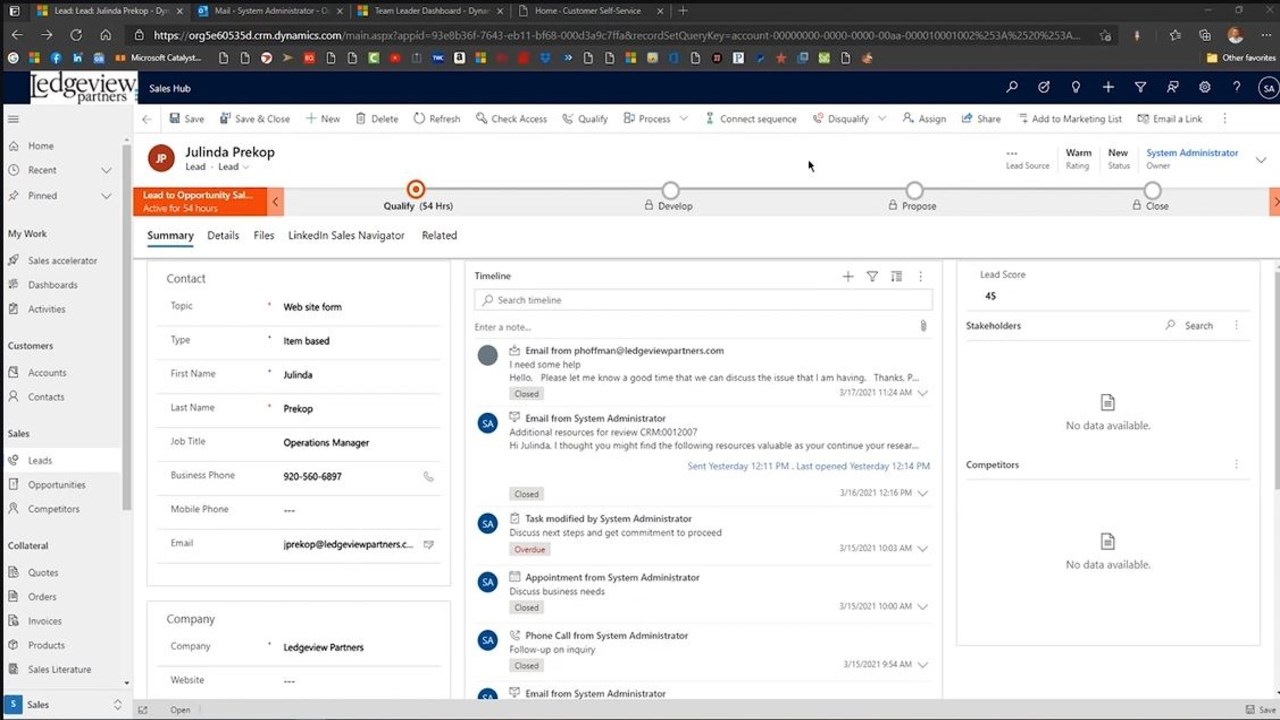Qualify the lead Julinda Prekop

(585, 118)
